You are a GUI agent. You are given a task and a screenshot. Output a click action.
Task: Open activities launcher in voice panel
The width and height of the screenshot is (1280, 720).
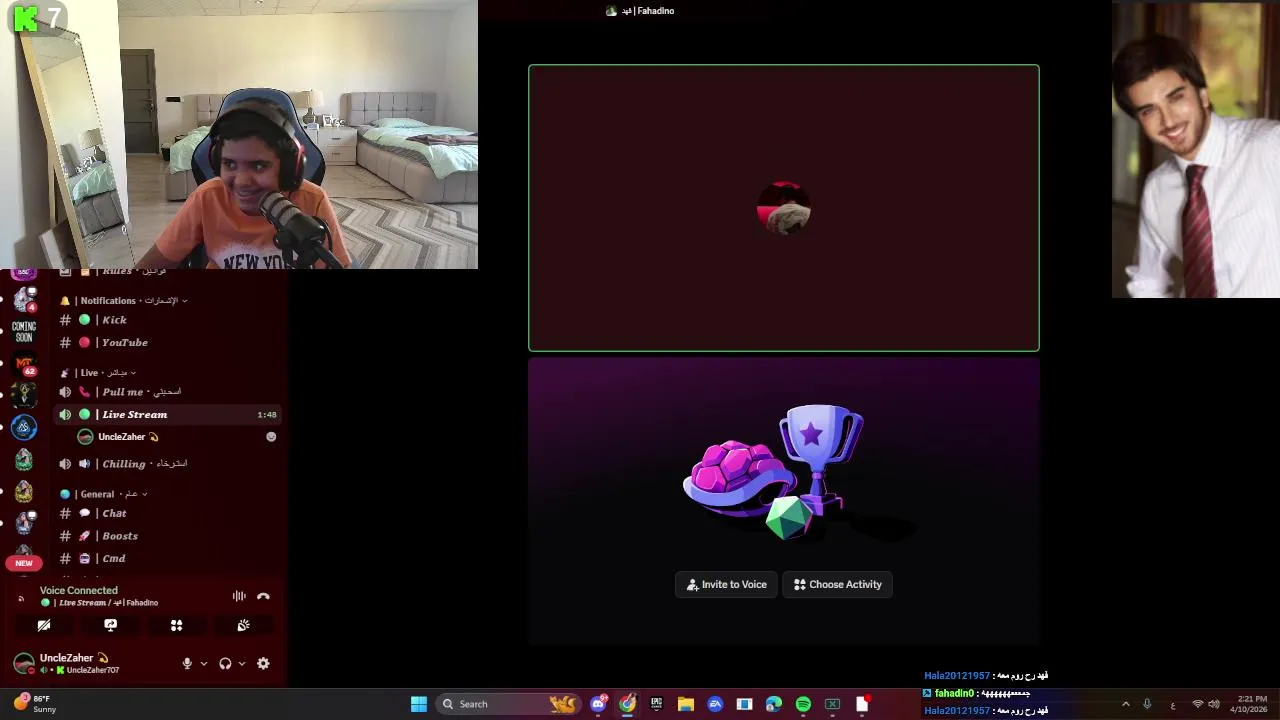(176, 625)
